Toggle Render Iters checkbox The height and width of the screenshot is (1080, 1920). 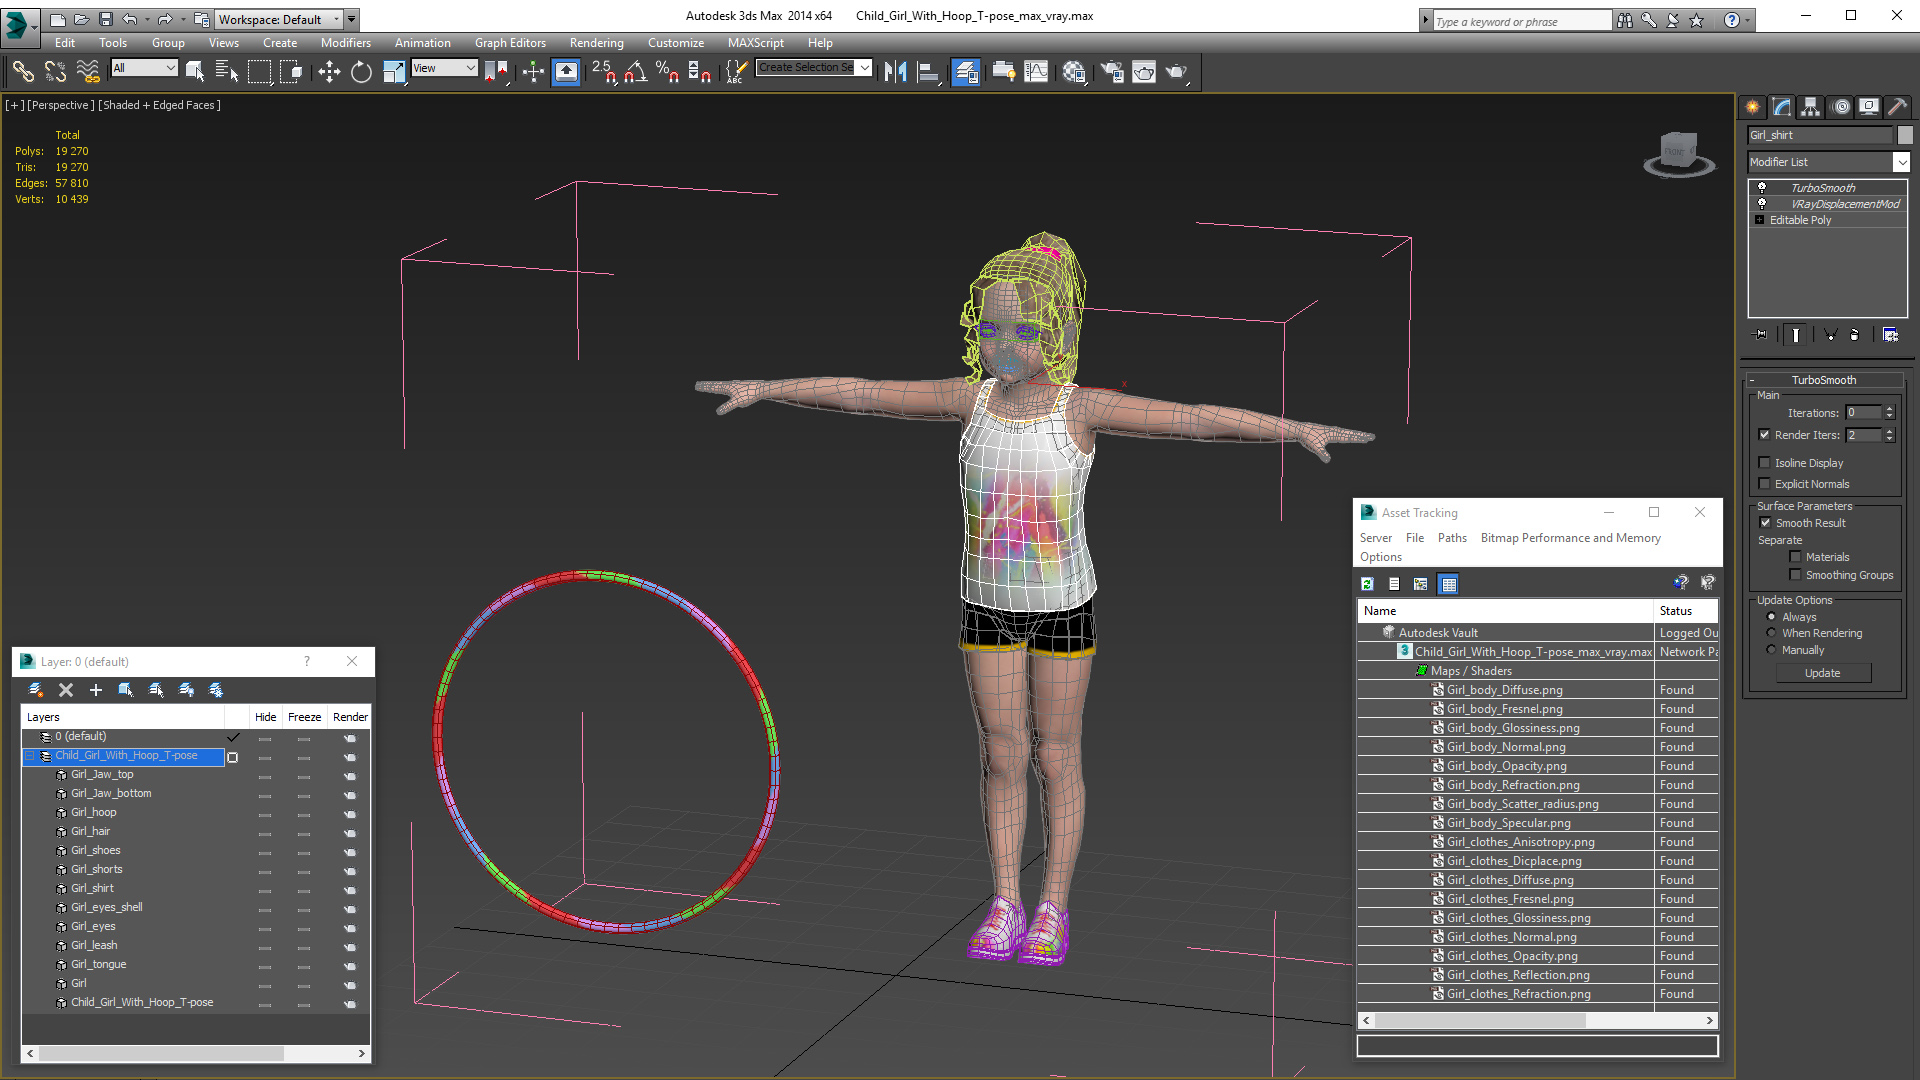1765,435
